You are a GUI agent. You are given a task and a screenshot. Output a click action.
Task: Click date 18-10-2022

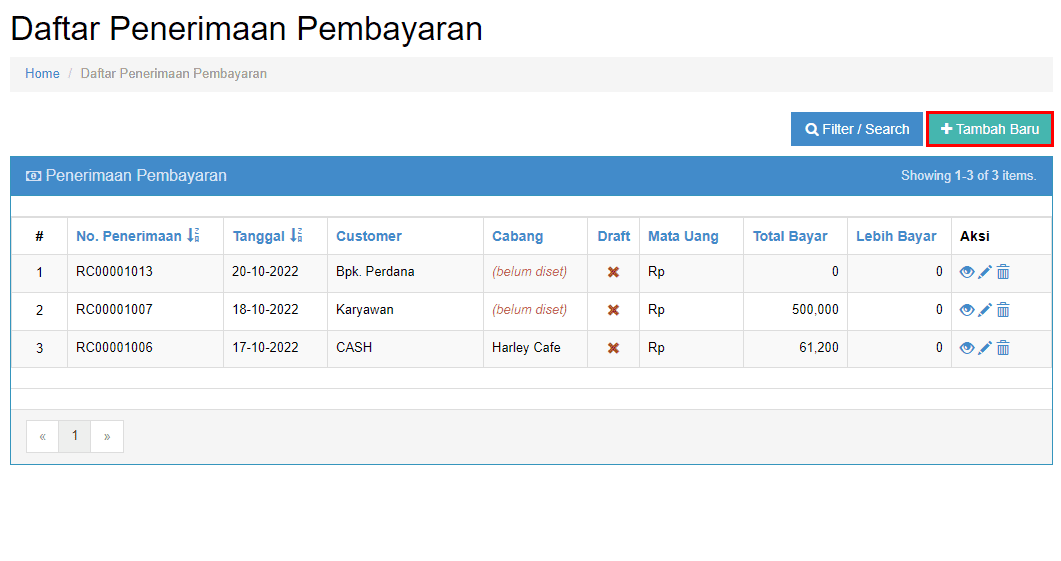(x=265, y=309)
